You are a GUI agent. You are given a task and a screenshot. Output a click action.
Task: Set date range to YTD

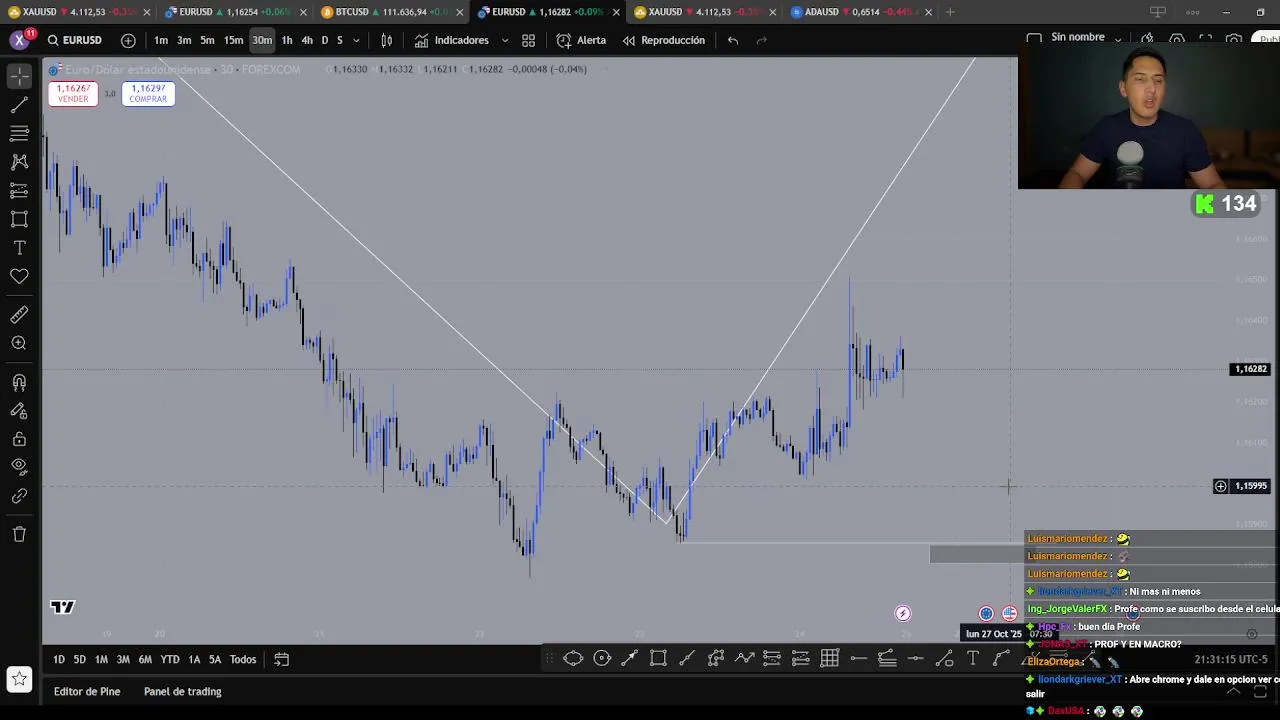pos(170,659)
